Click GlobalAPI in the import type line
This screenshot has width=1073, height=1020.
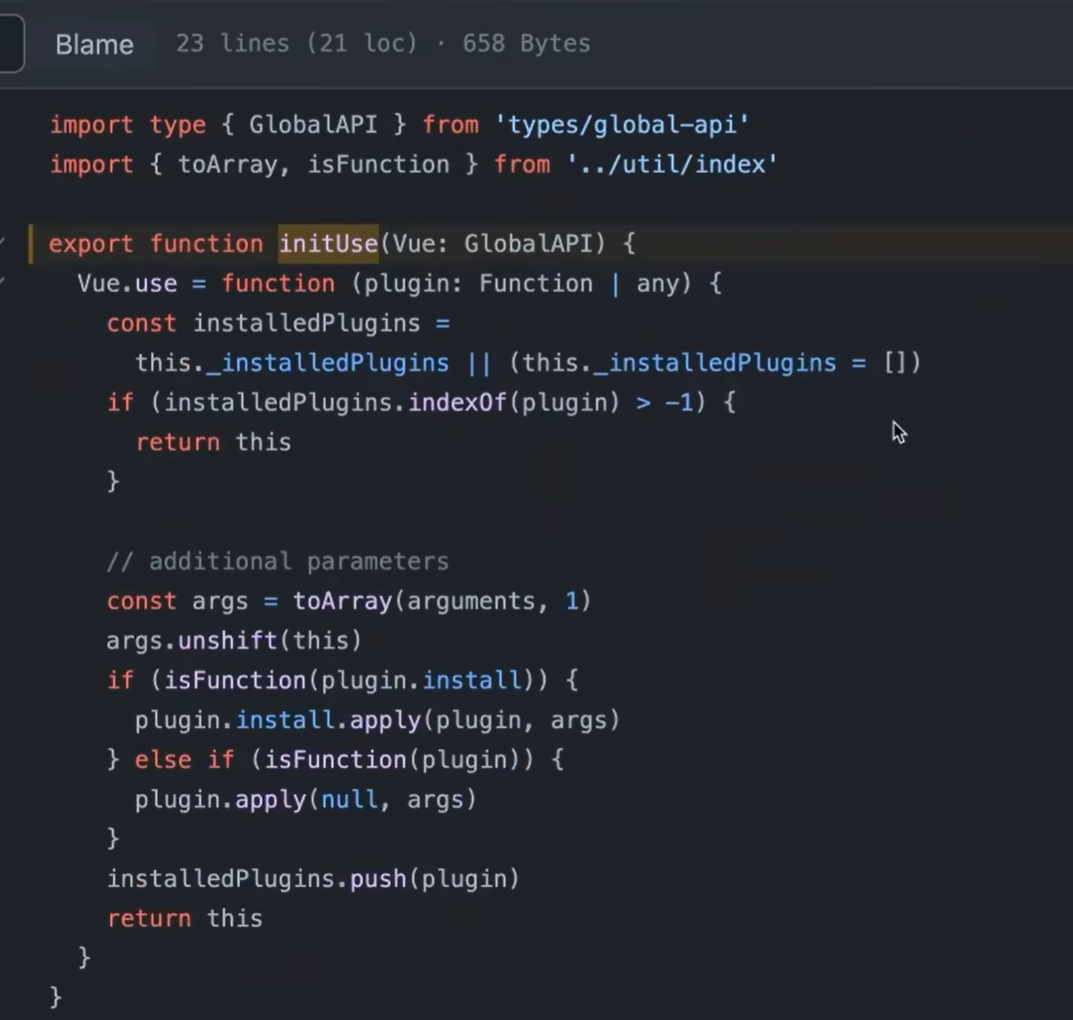pyautogui.click(x=313, y=125)
